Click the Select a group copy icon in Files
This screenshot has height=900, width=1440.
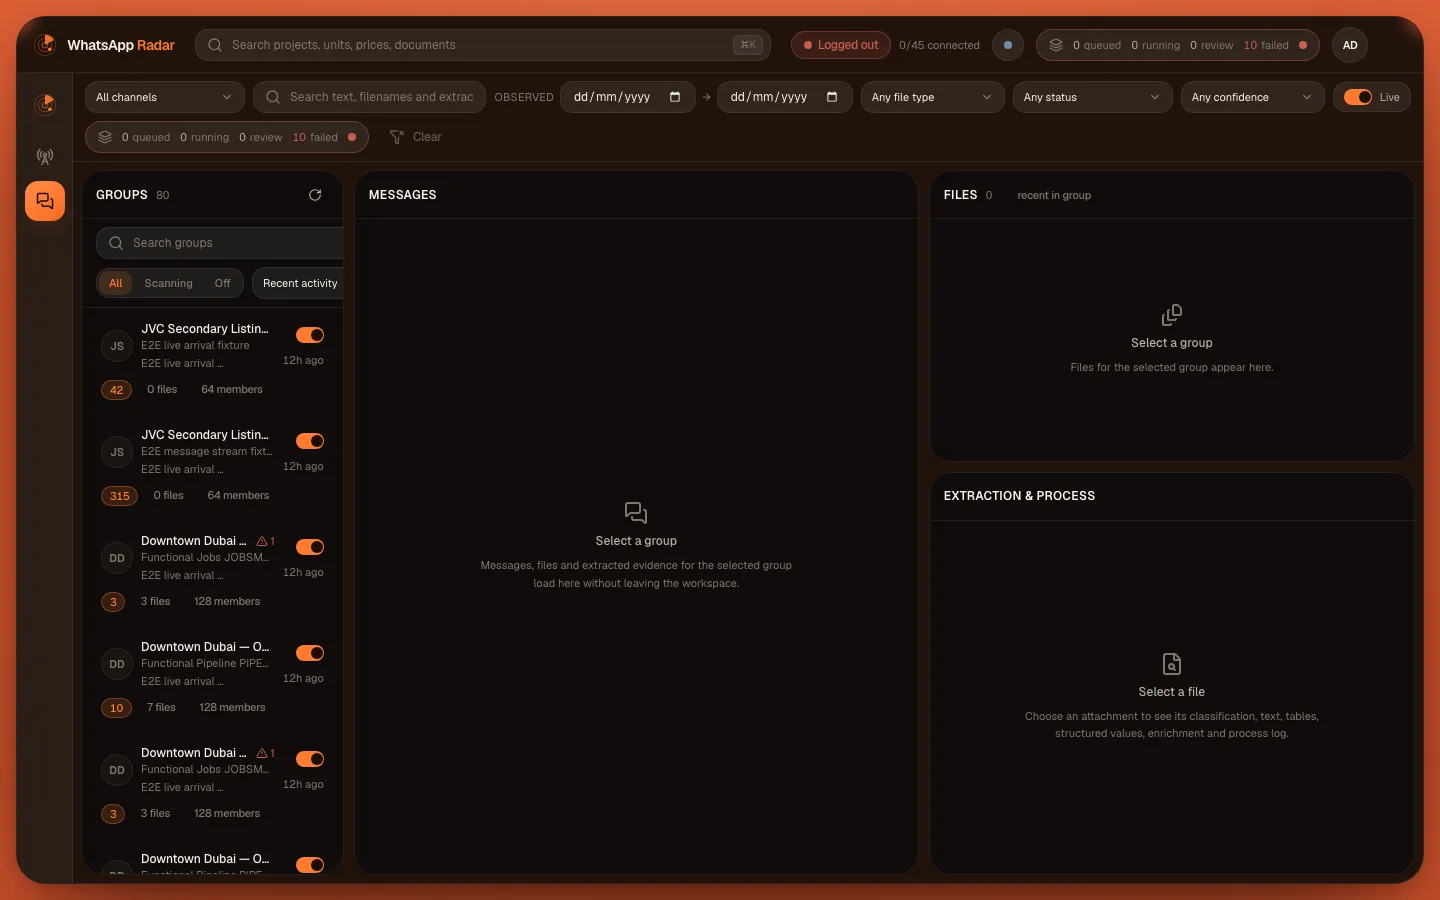[x=1172, y=315]
